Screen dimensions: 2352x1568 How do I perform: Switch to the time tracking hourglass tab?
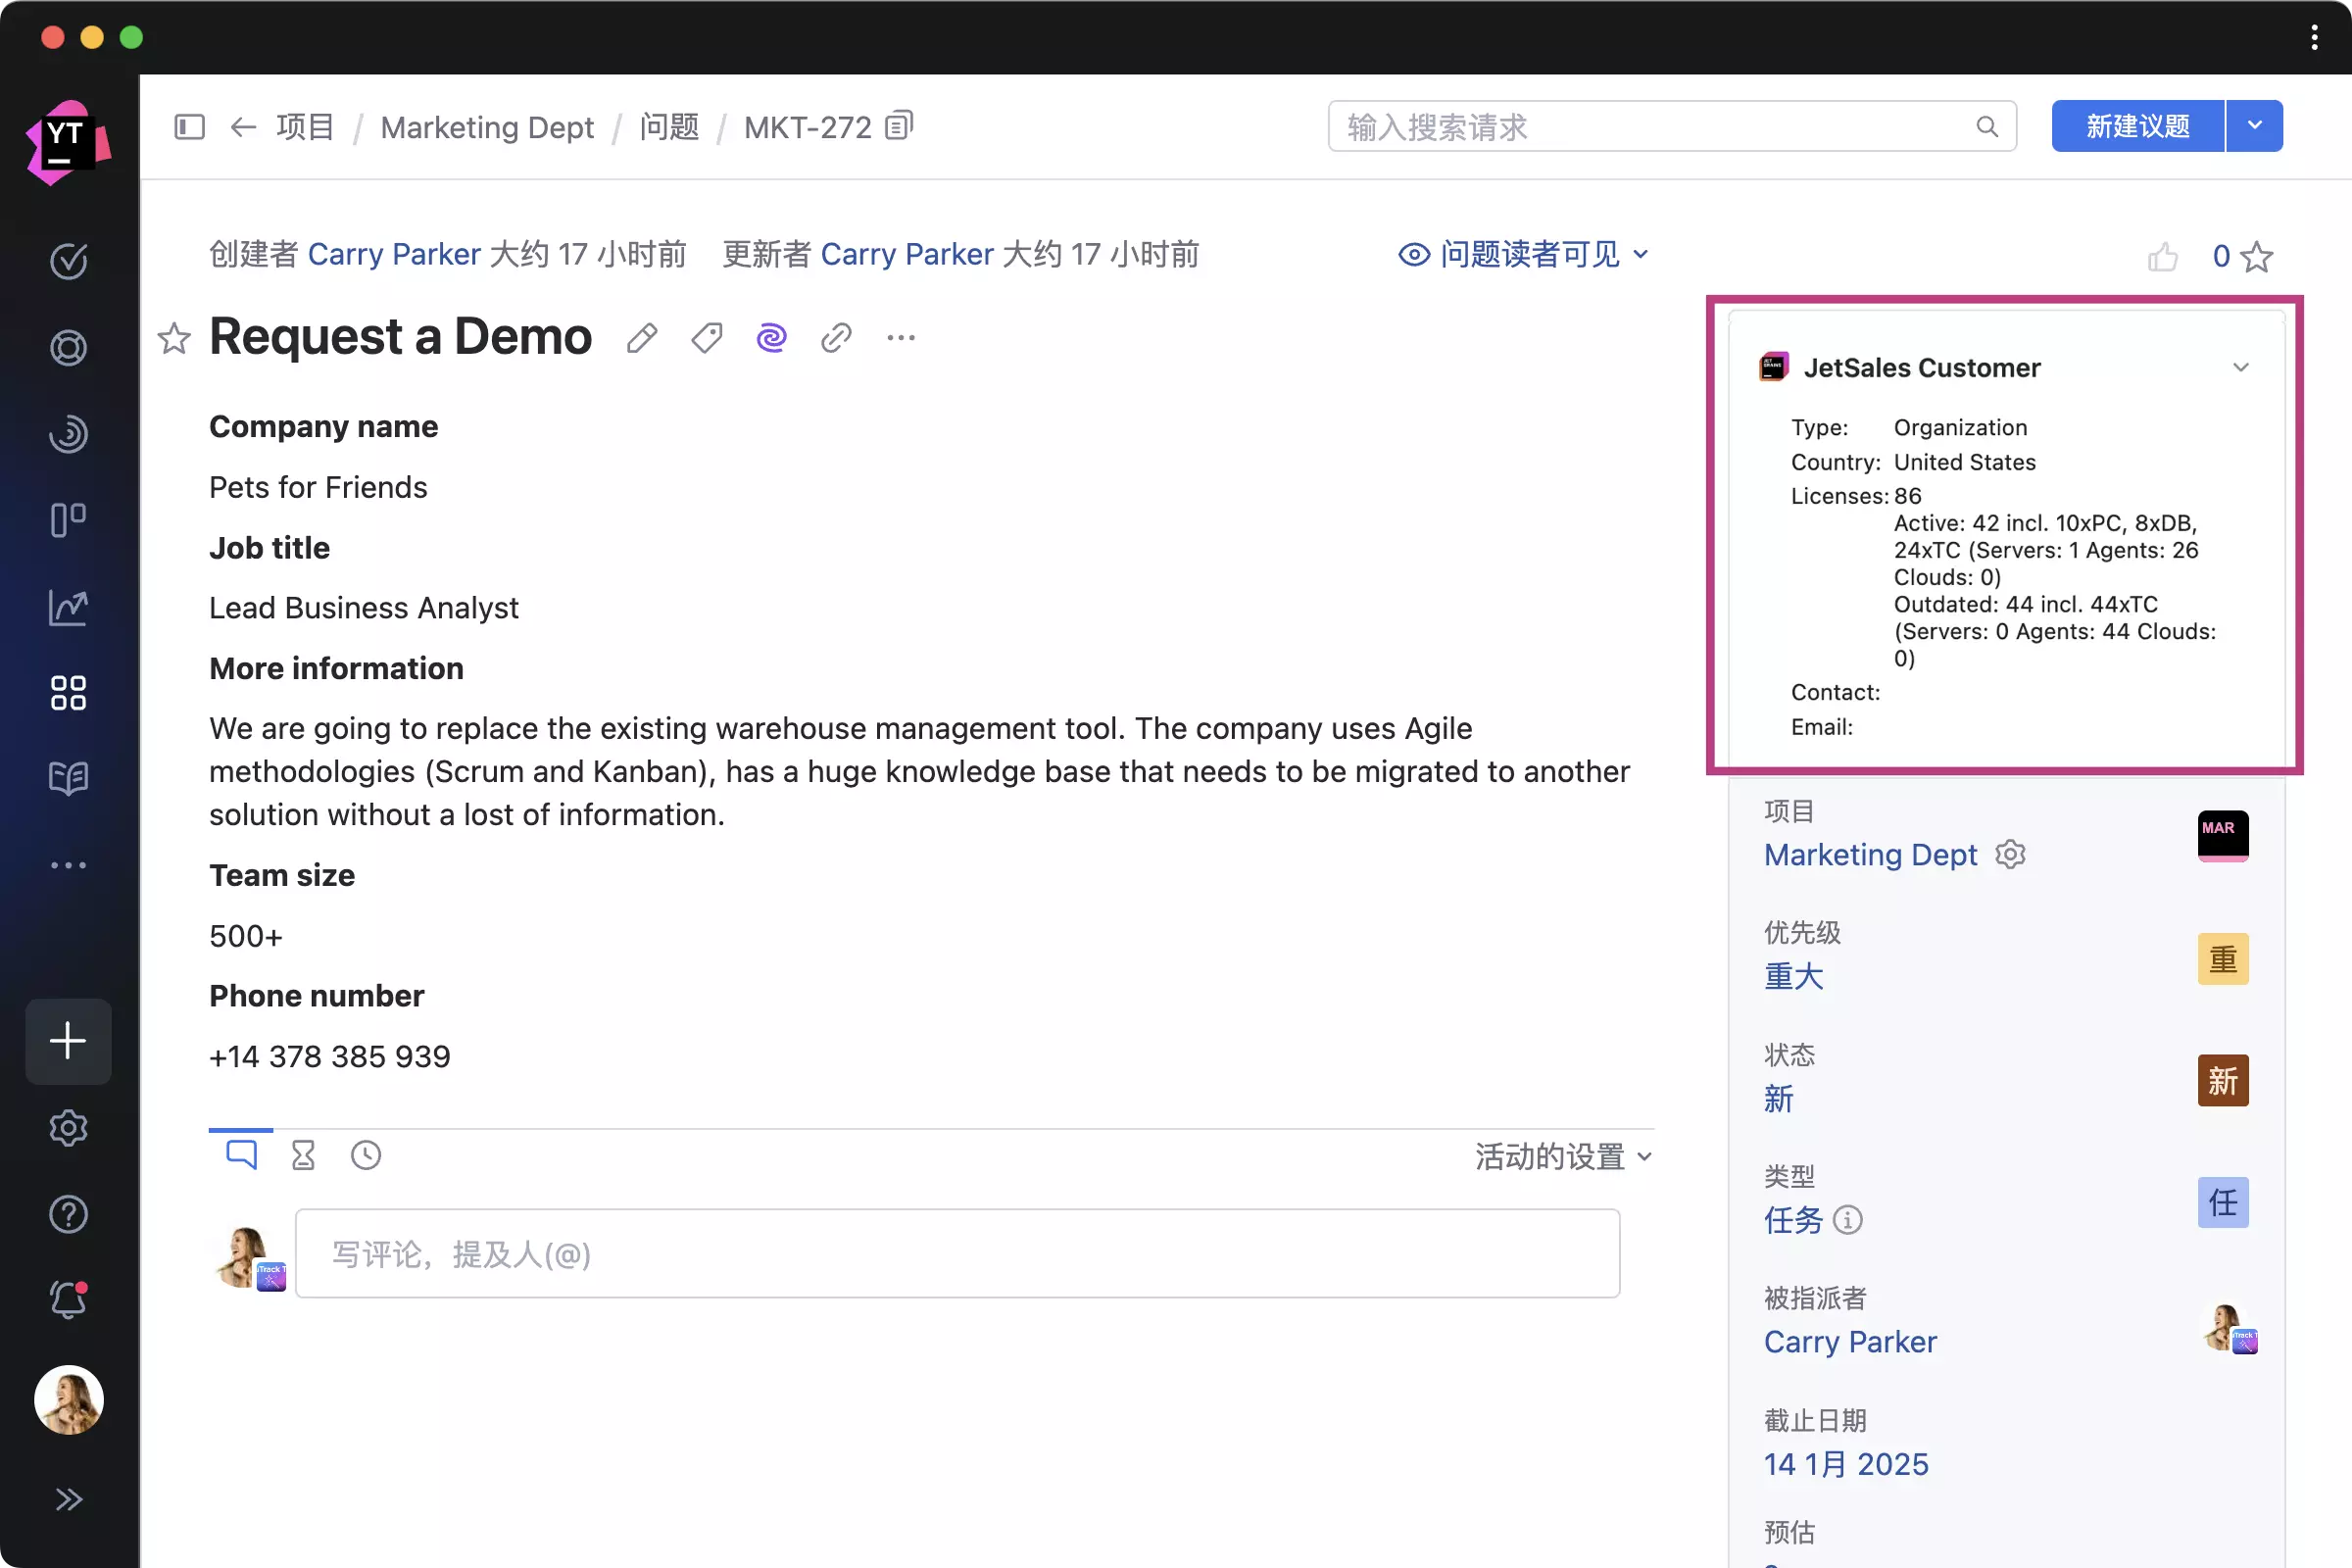tap(303, 1156)
